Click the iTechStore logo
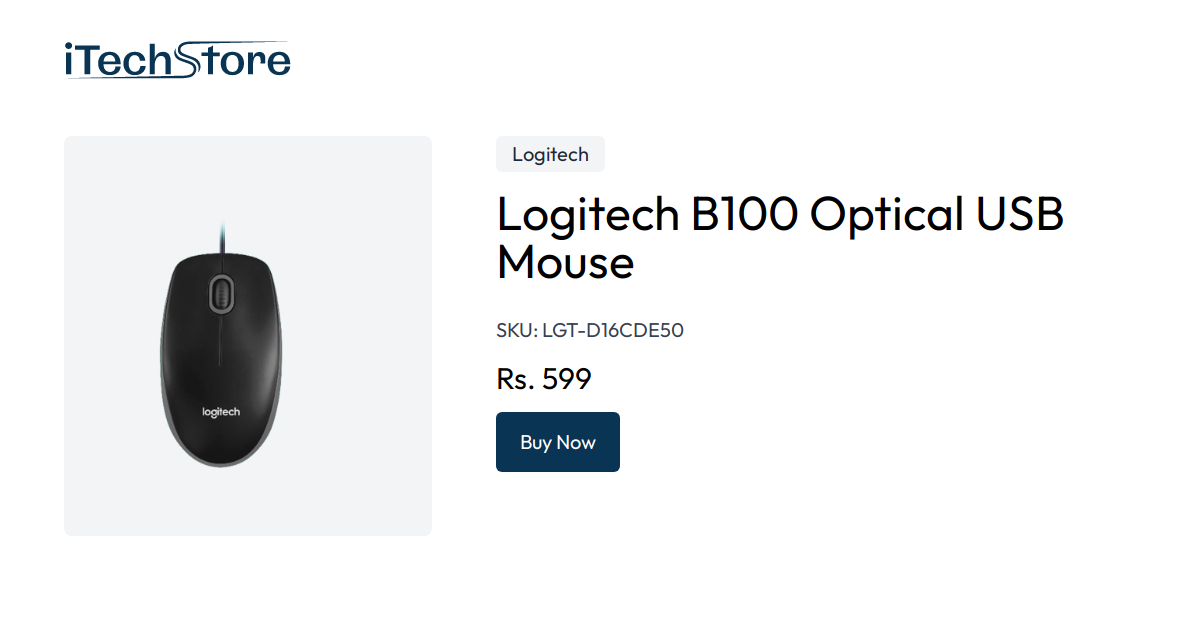Image resolution: width=1200 pixels, height=630 pixels. pyautogui.click(x=177, y=60)
